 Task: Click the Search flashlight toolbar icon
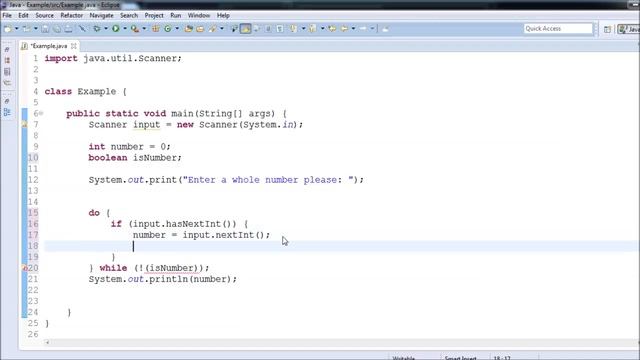tap(212, 29)
